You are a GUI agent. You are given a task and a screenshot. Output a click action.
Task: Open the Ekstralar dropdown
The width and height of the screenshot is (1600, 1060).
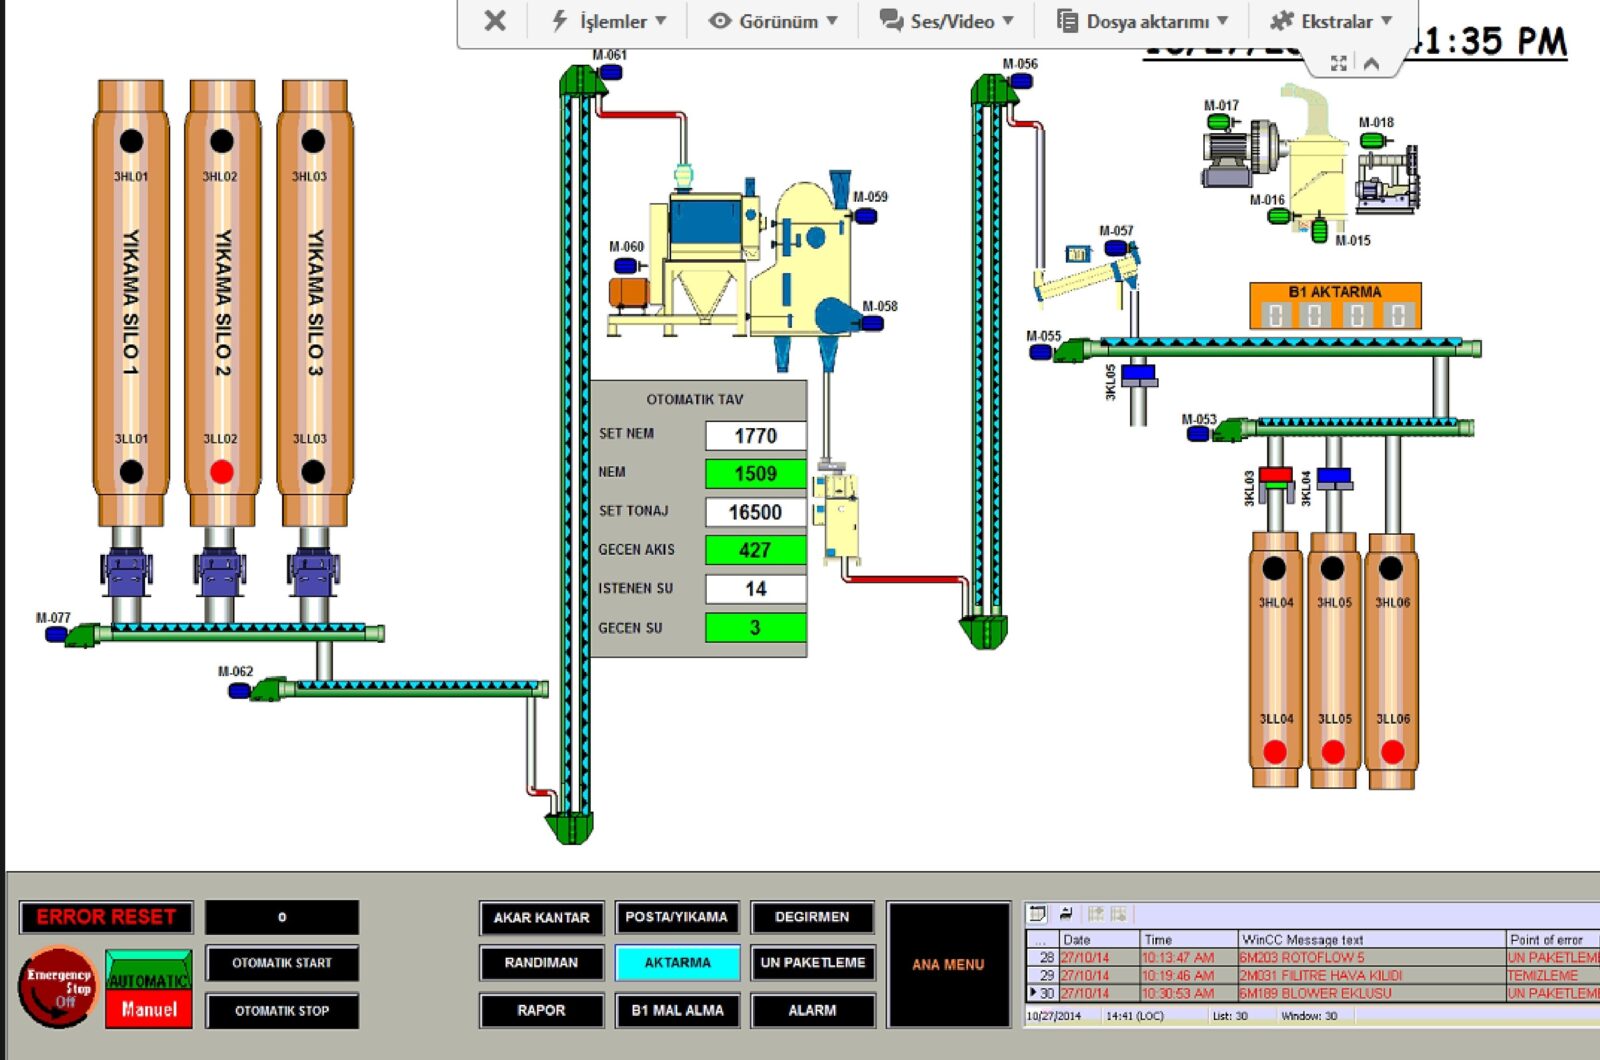1331,21
